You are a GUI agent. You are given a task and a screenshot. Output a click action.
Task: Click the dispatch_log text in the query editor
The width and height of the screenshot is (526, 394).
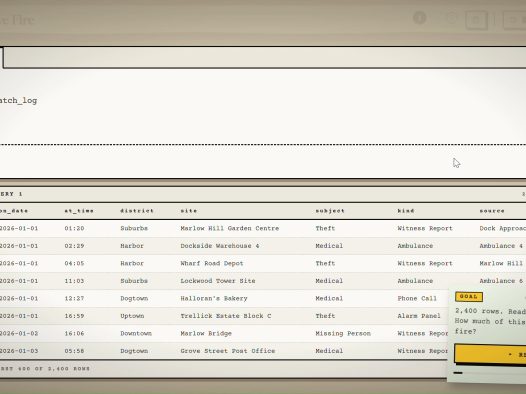(x=18, y=101)
